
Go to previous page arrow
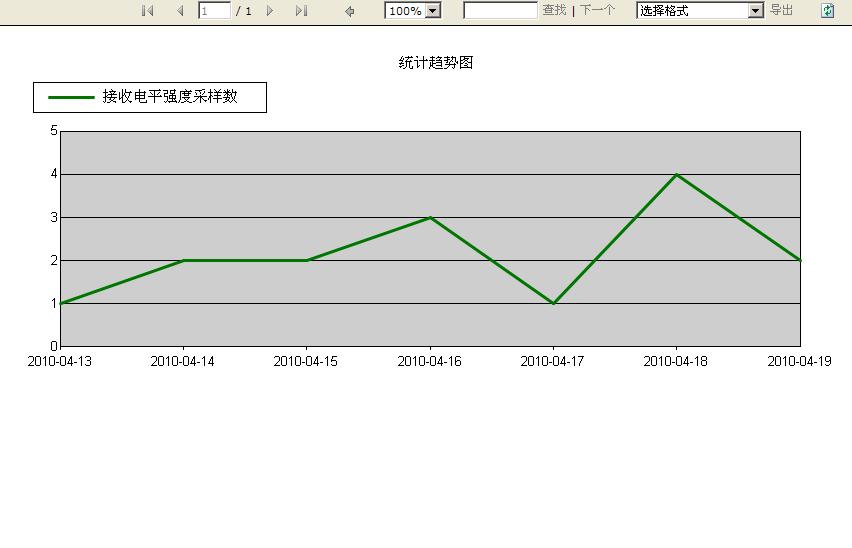pyautogui.click(x=180, y=10)
